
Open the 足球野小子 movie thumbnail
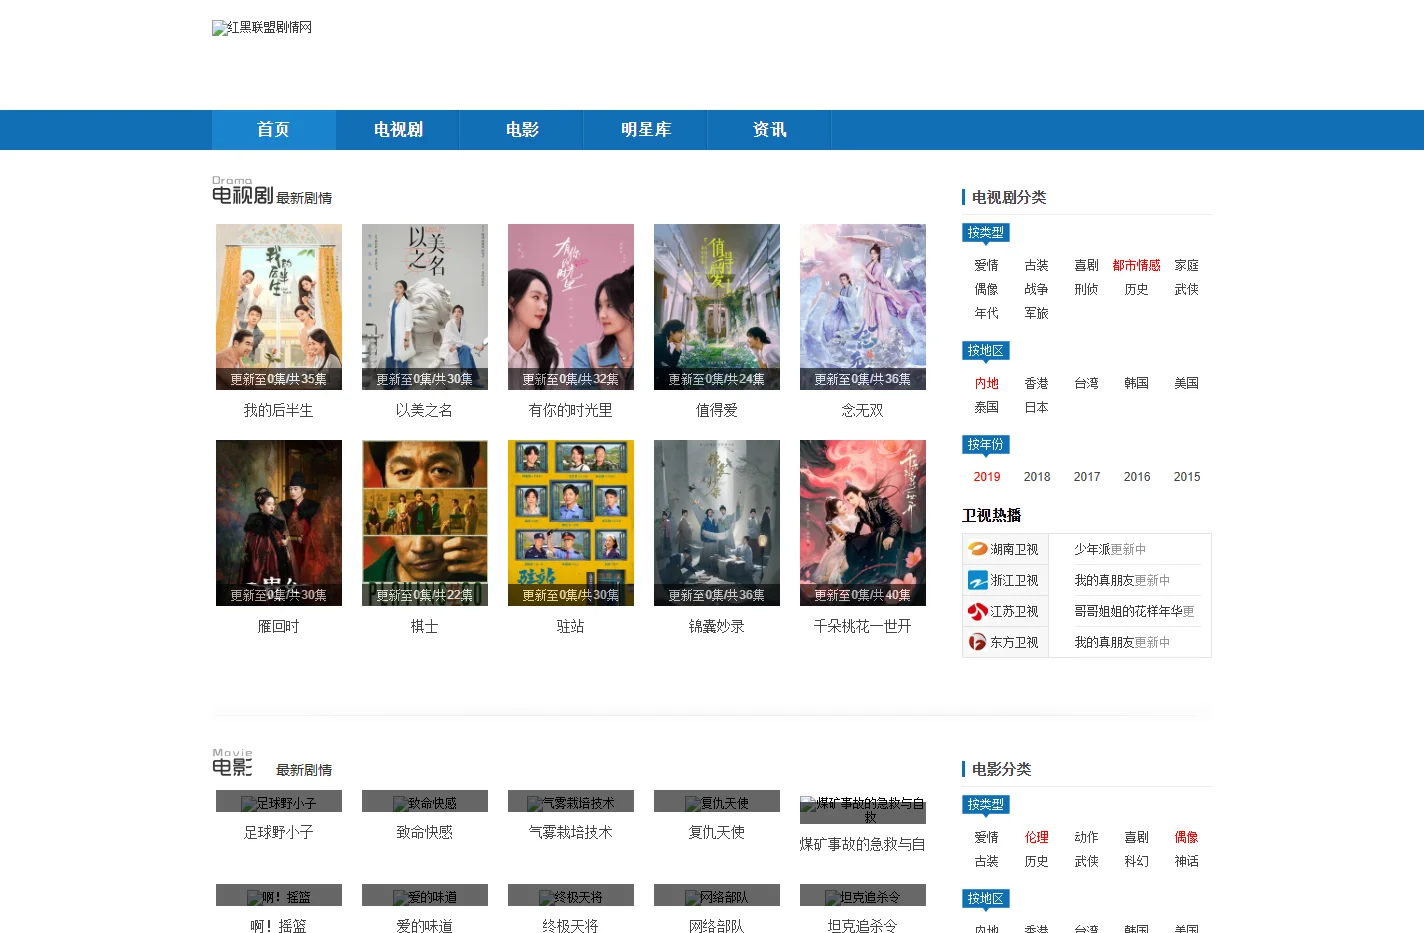coord(279,802)
